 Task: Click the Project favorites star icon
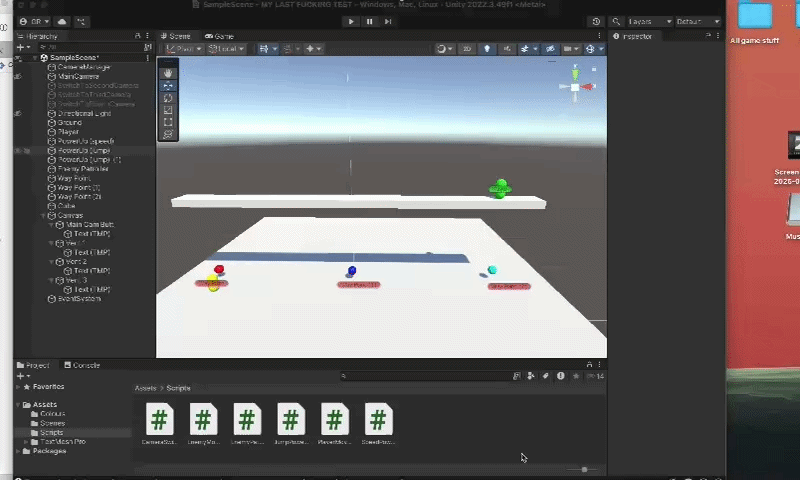pos(576,376)
